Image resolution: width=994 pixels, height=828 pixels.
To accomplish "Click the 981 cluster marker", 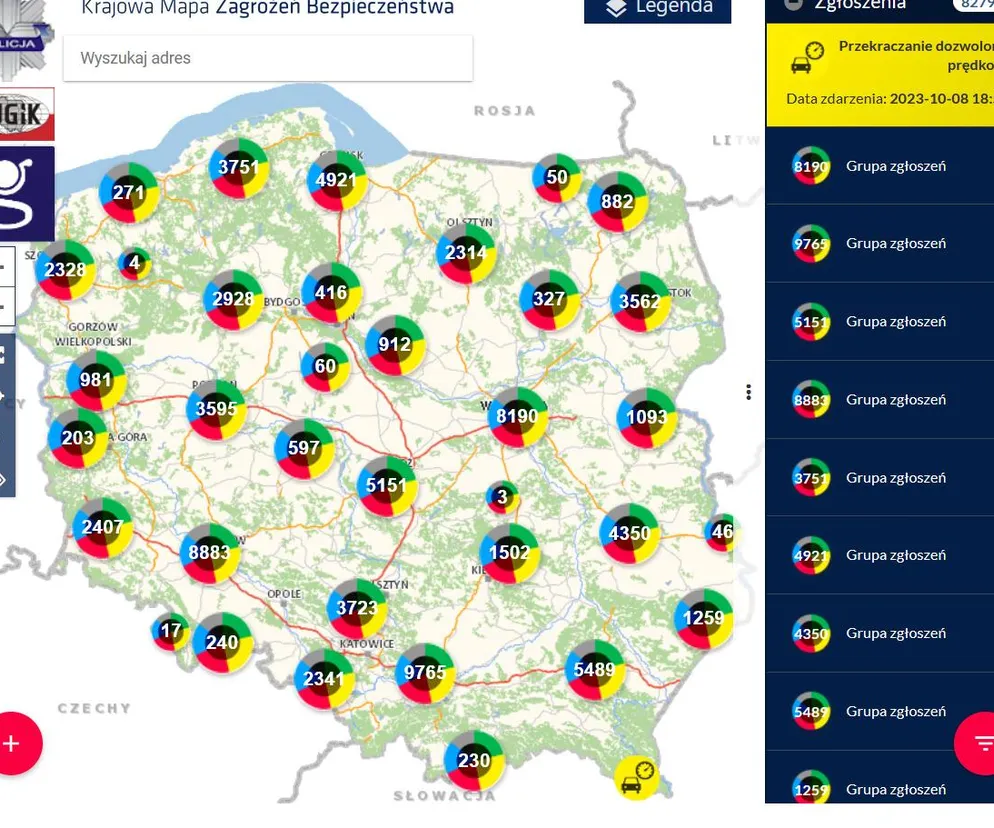I will 96,380.
